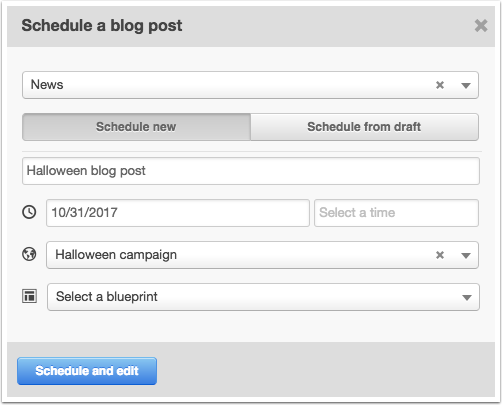Click the globe campaign icon
Viewport: 502px width, 405px height.
29,254
